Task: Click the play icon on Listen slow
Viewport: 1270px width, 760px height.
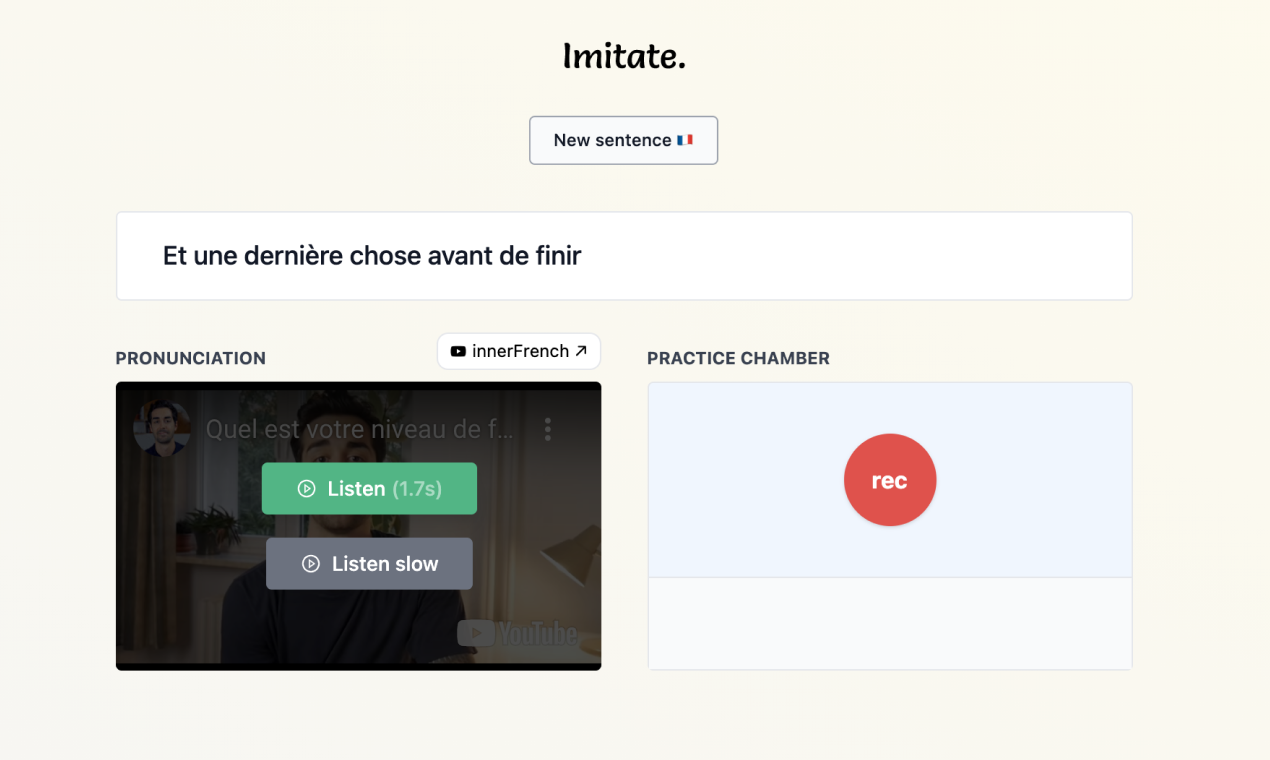Action: (310, 563)
